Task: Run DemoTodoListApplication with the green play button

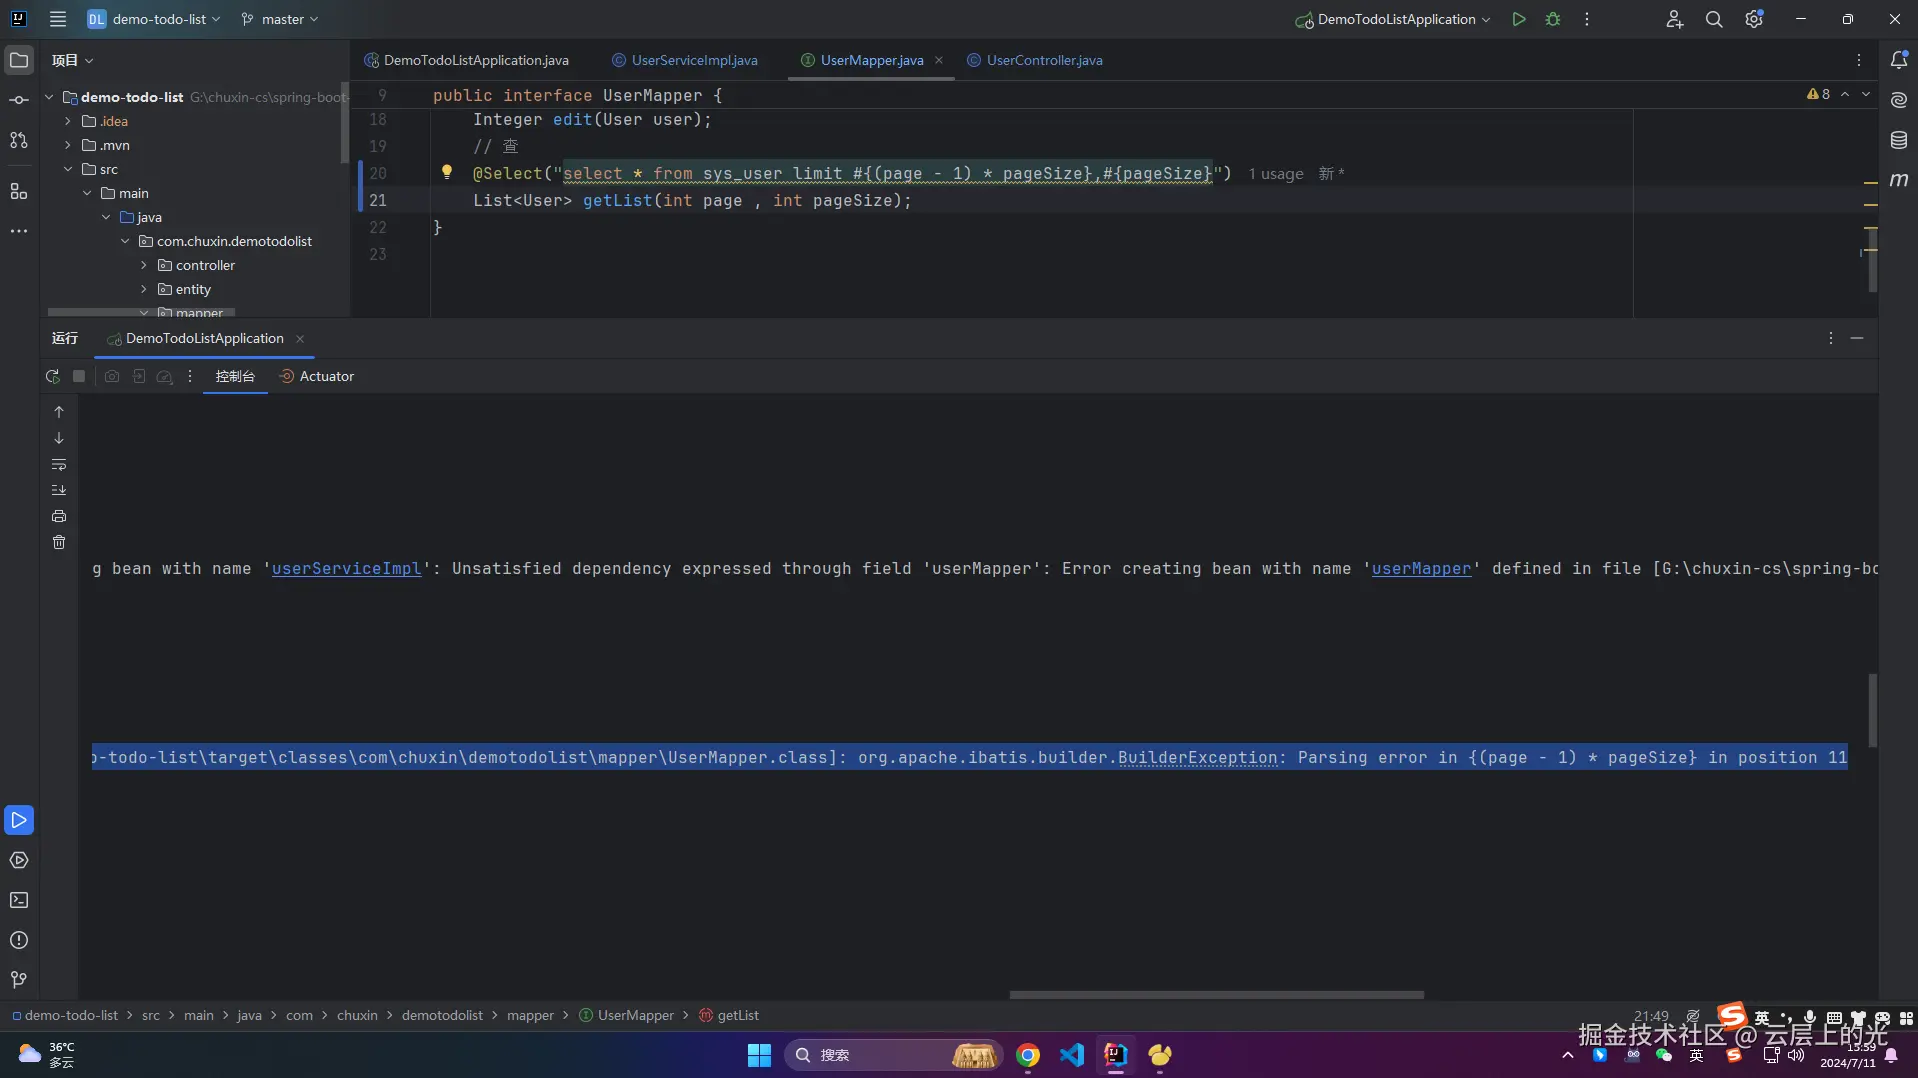Action: point(1519,19)
